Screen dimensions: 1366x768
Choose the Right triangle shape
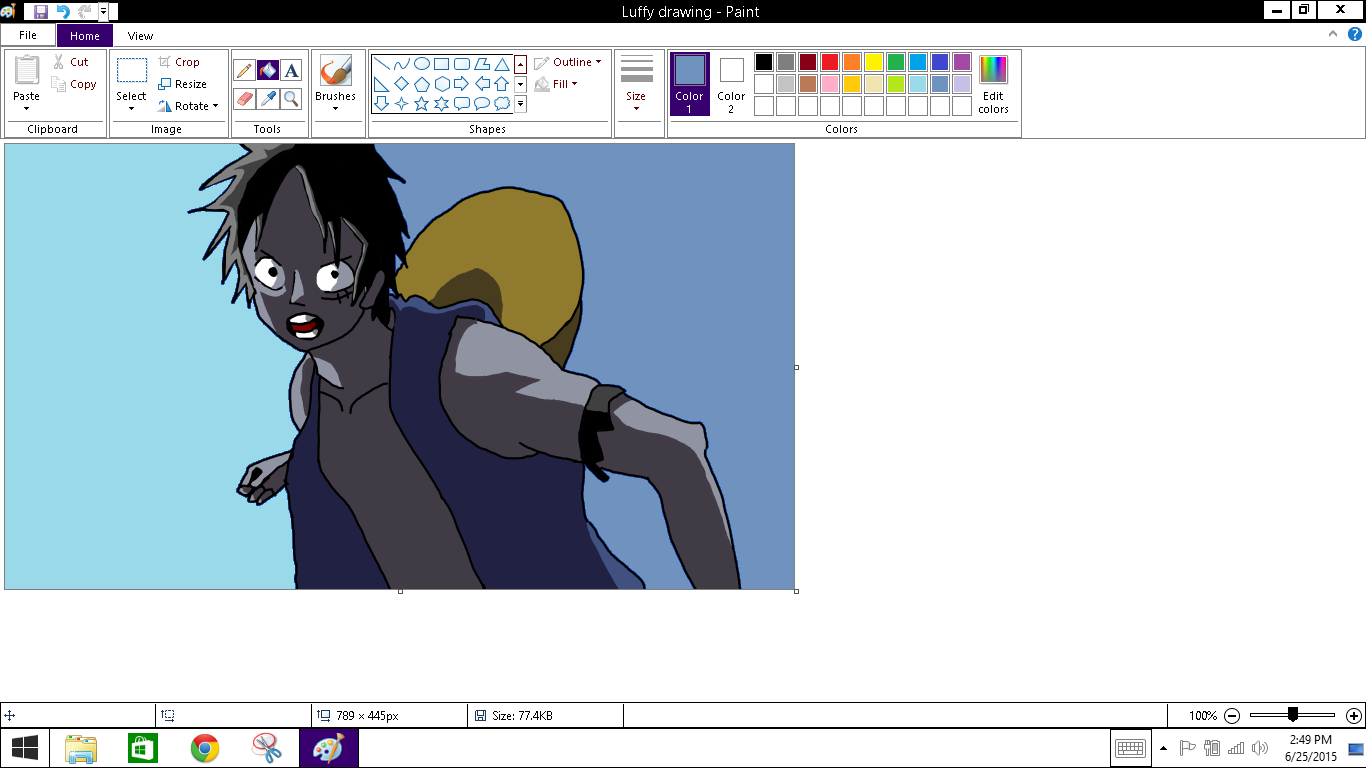click(382, 84)
